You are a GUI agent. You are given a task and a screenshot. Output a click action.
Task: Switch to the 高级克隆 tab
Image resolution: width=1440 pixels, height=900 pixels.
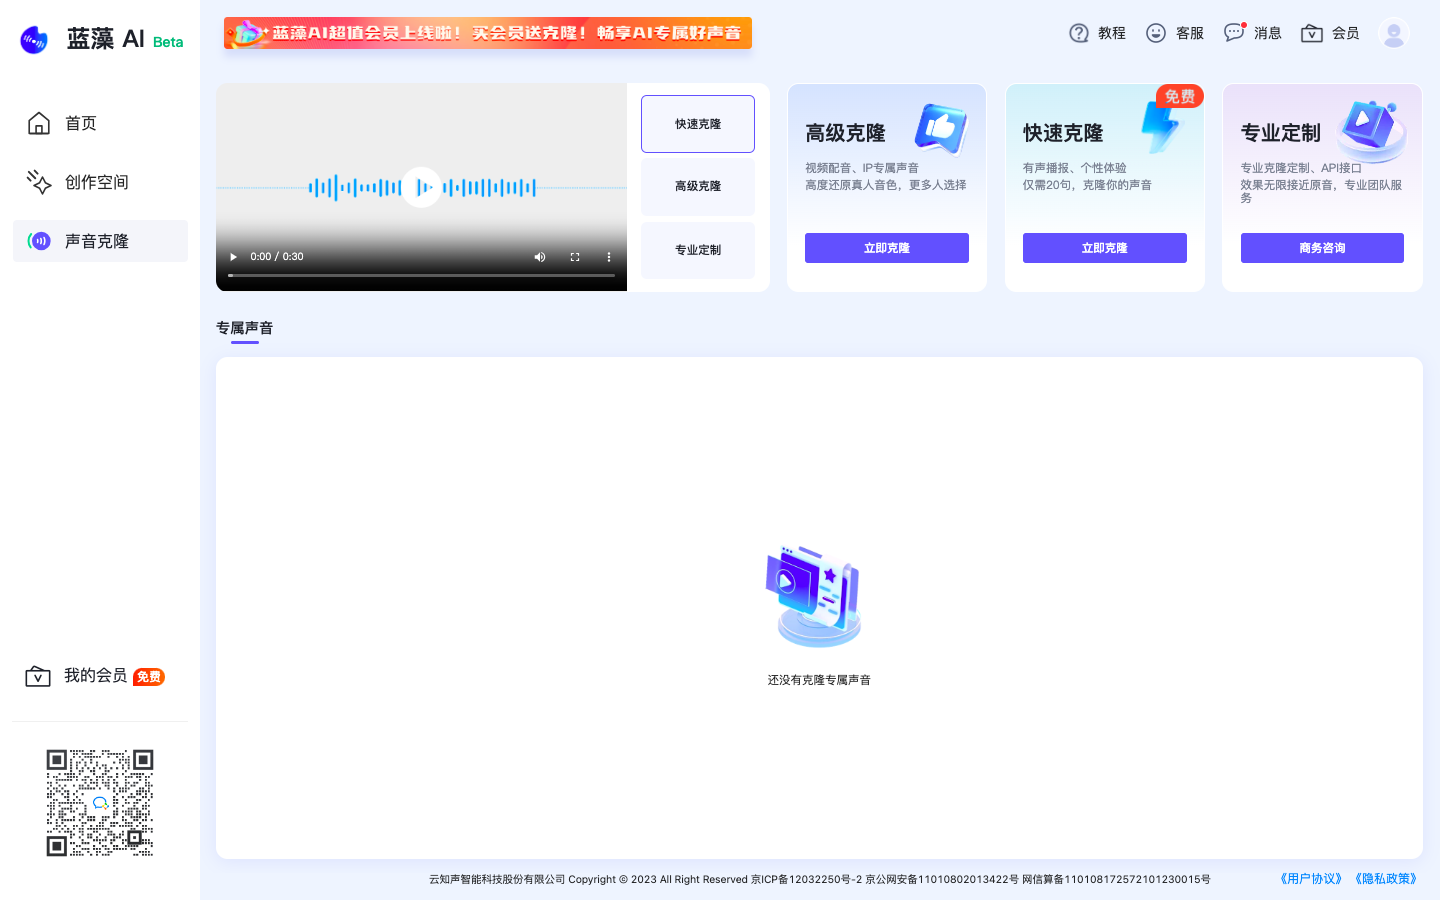coord(697,186)
